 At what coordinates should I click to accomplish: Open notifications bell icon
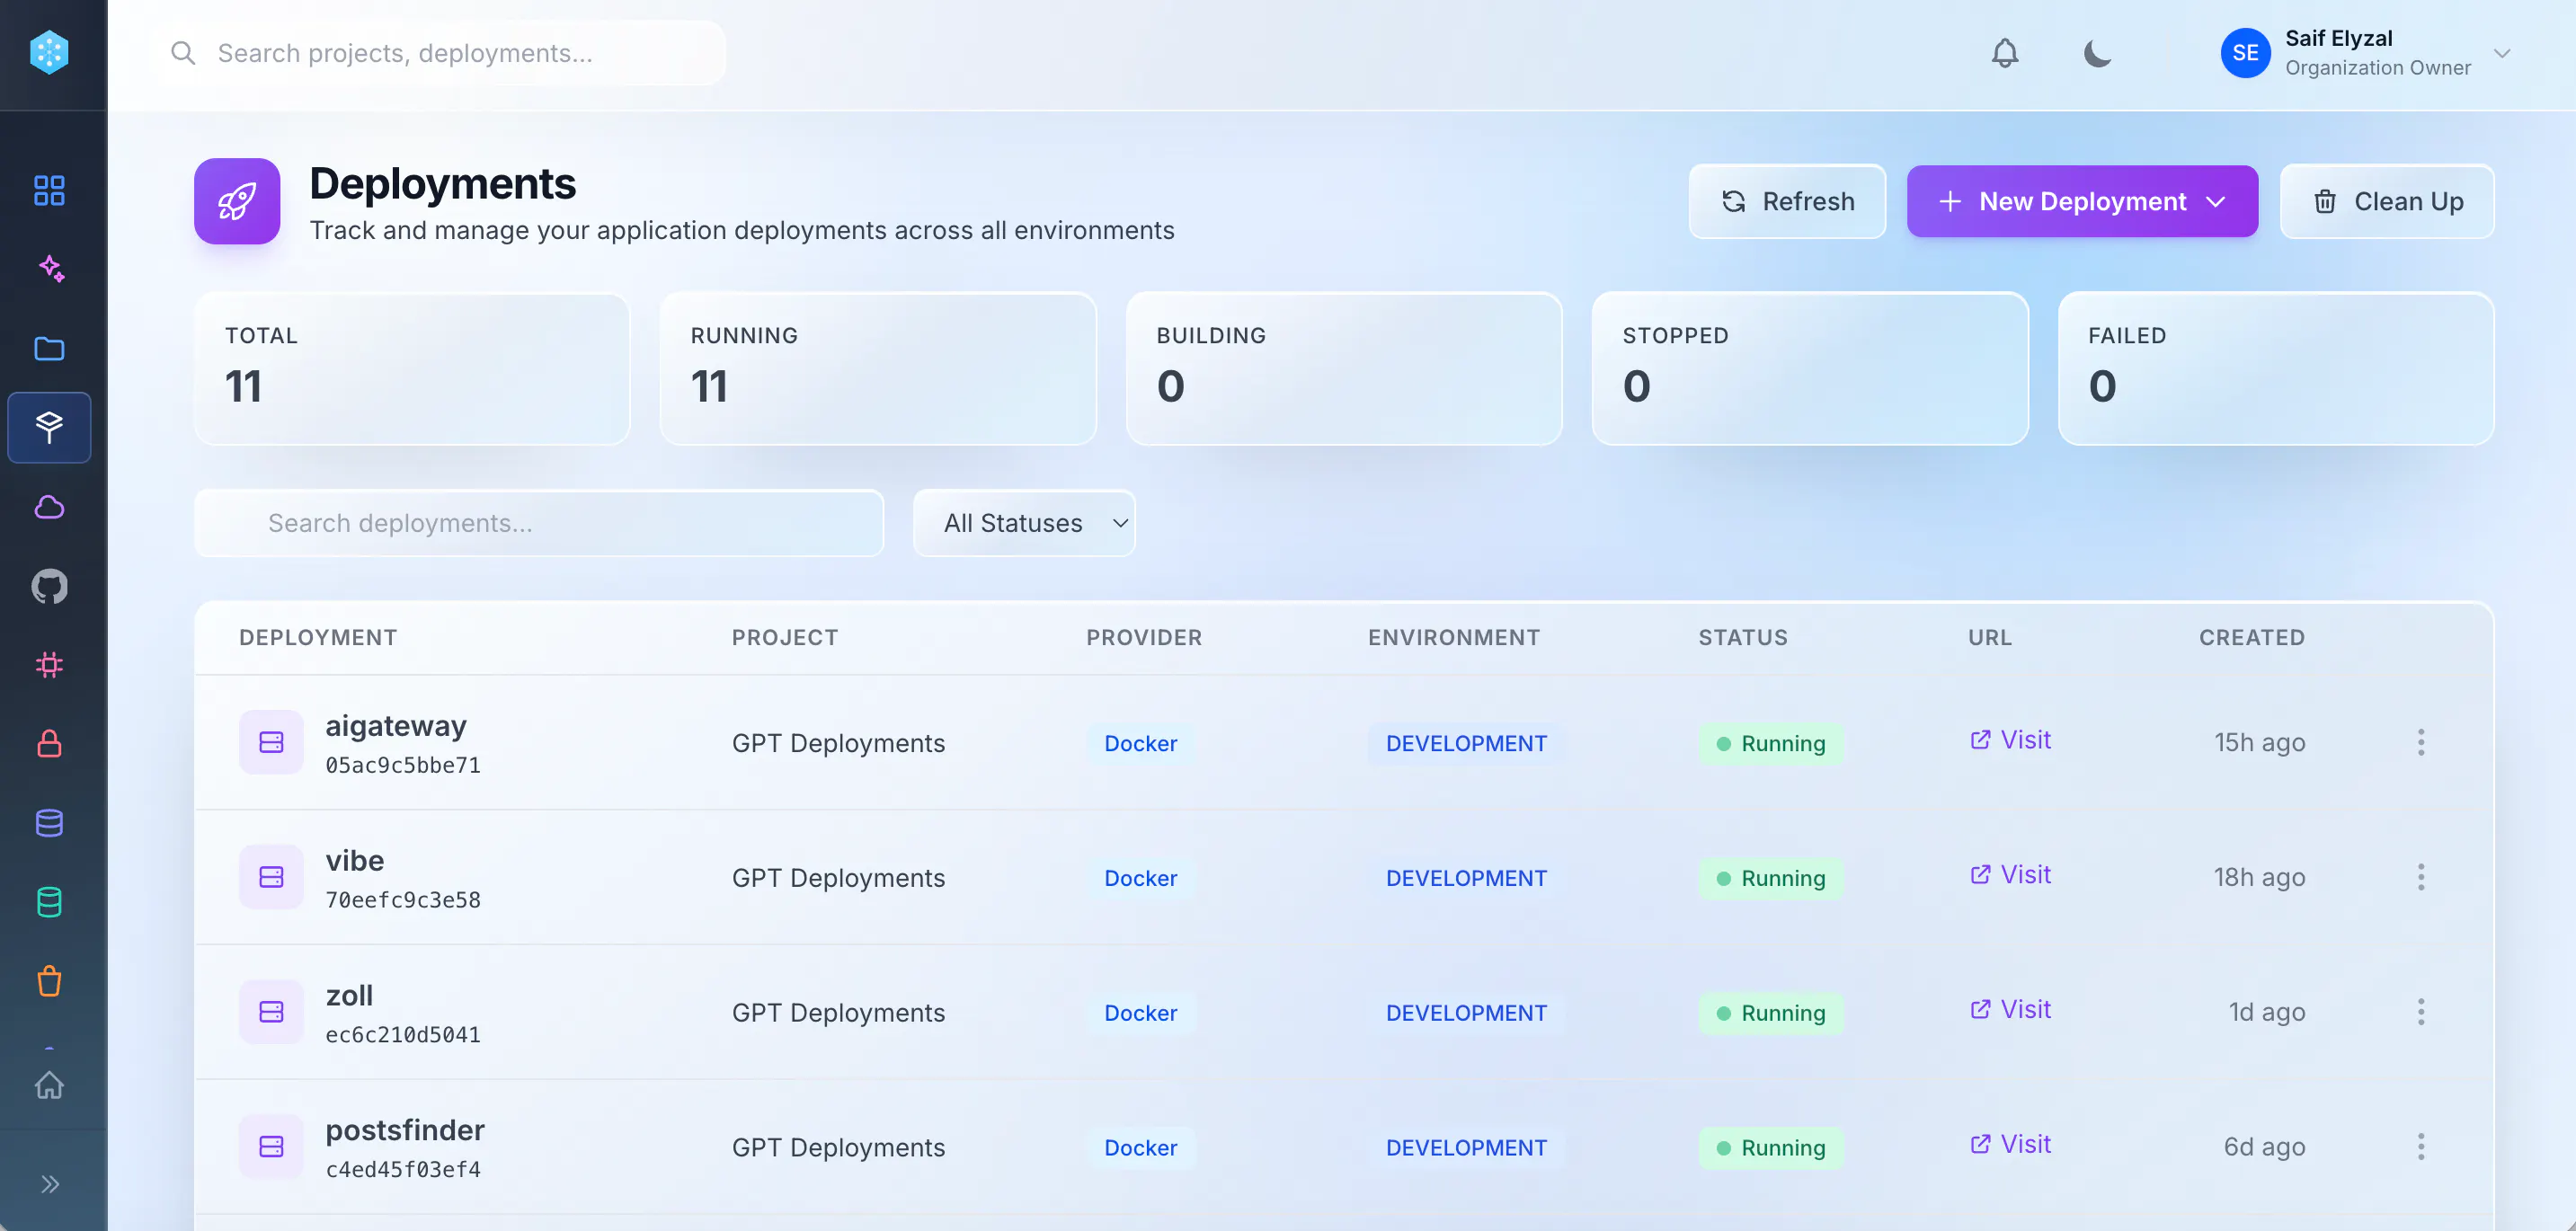coord(2005,53)
